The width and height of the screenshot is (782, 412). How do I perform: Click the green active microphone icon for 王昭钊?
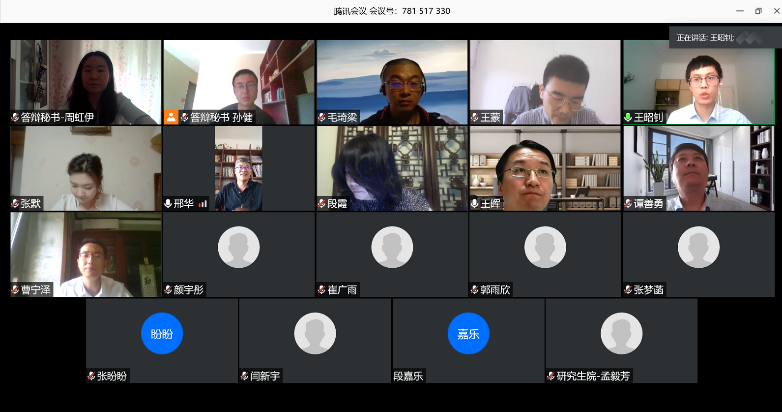click(x=628, y=117)
